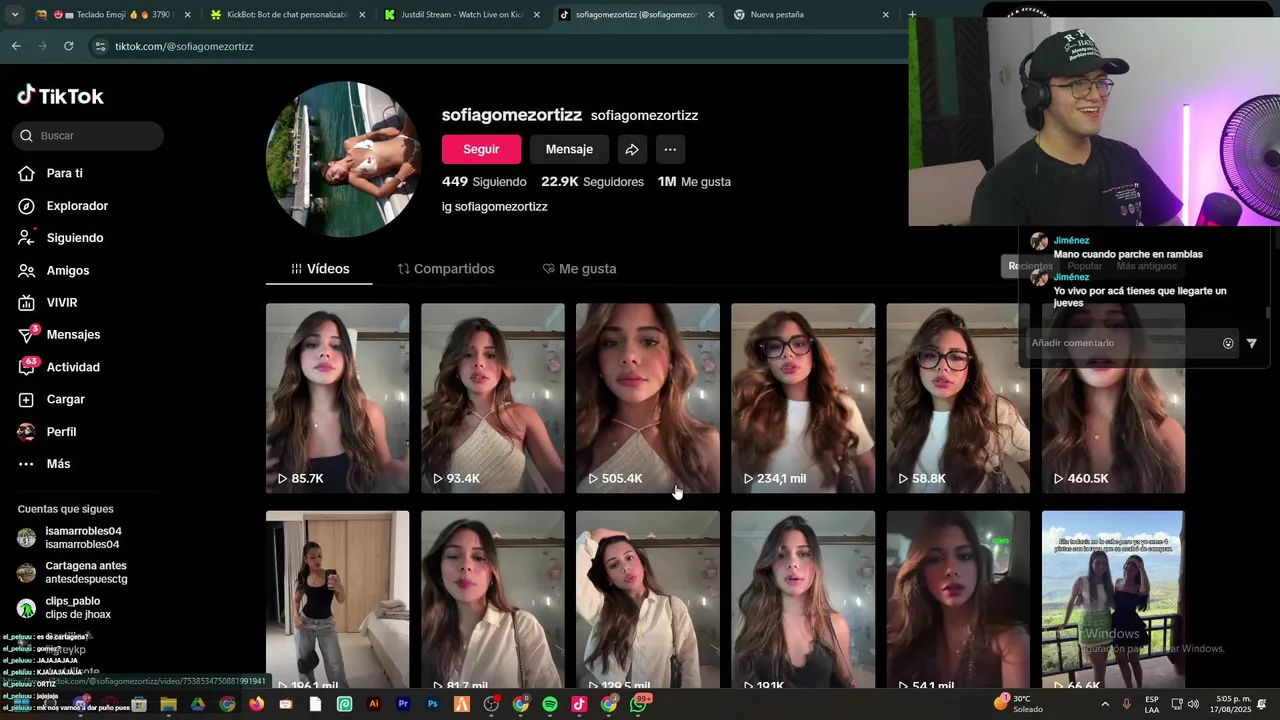Open Amigos in sidebar
Screen dimensions: 1280x720
[53, 270]
